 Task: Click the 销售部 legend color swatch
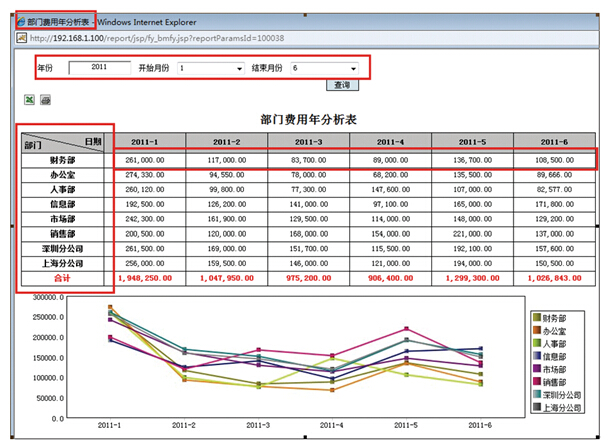click(x=535, y=381)
